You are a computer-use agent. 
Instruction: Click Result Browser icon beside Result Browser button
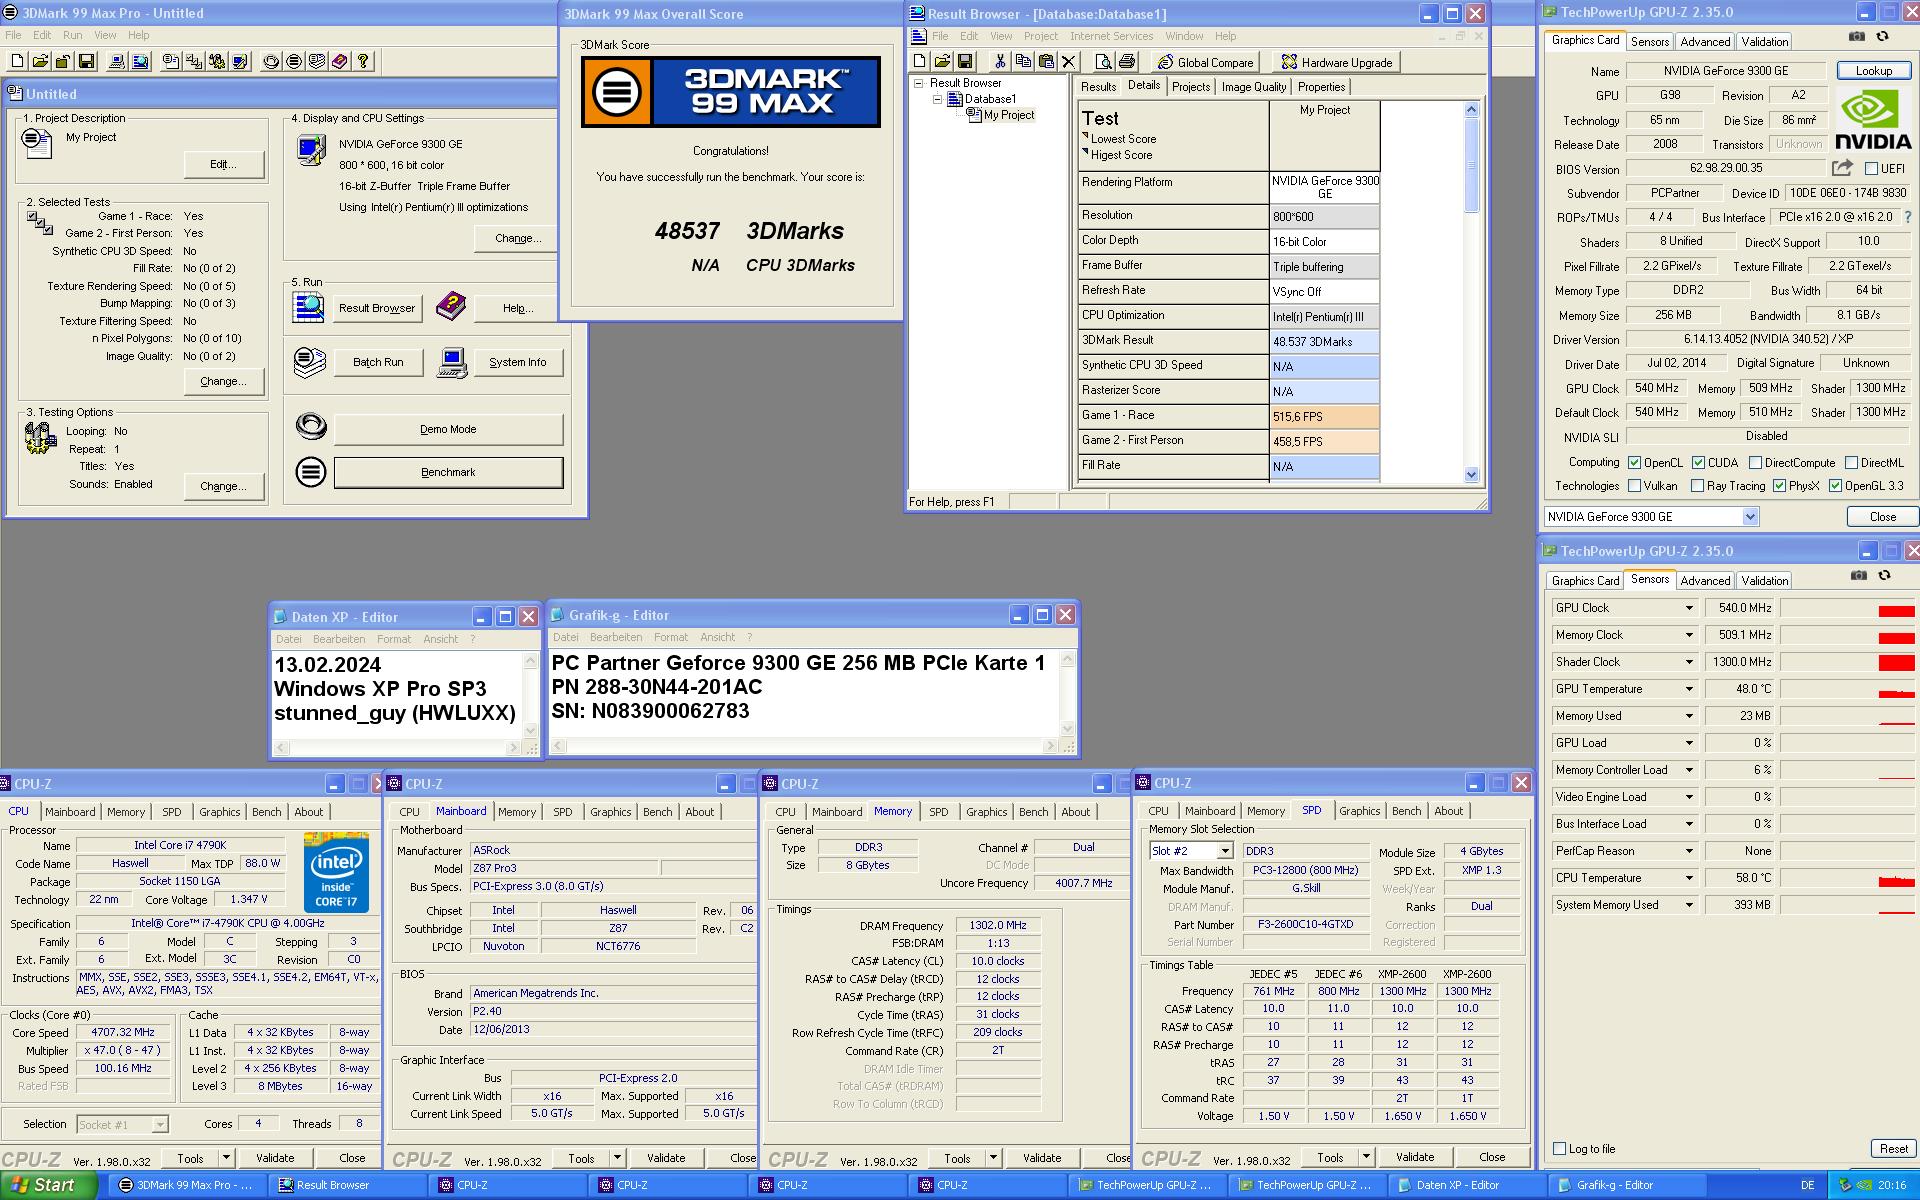[310, 307]
